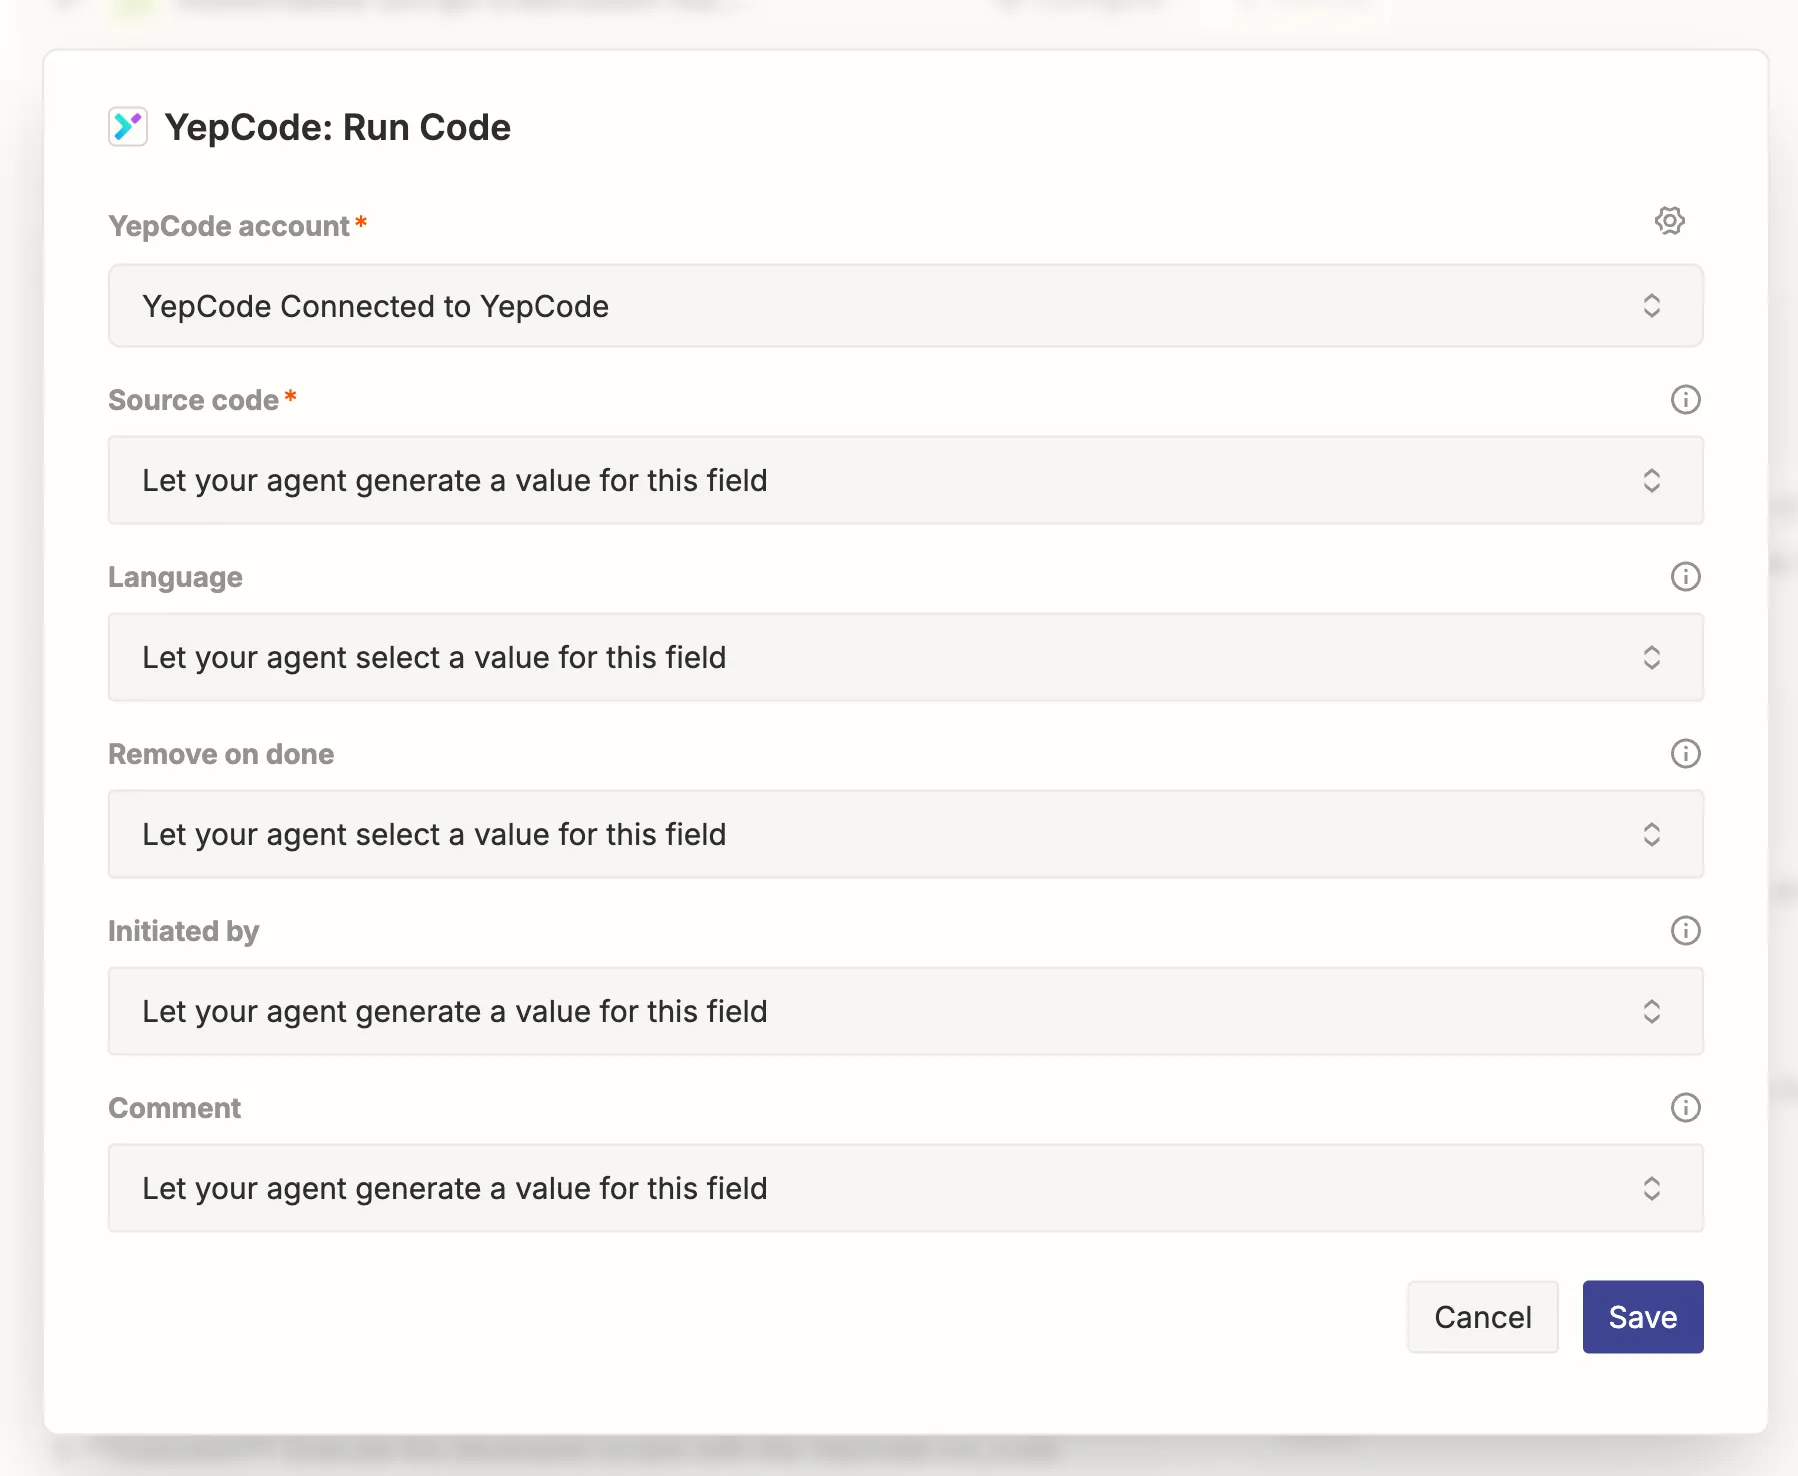Image resolution: width=1798 pixels, height=1476 pixels.
Task: Open the Source code value dropdown
Action: point(904,481)
